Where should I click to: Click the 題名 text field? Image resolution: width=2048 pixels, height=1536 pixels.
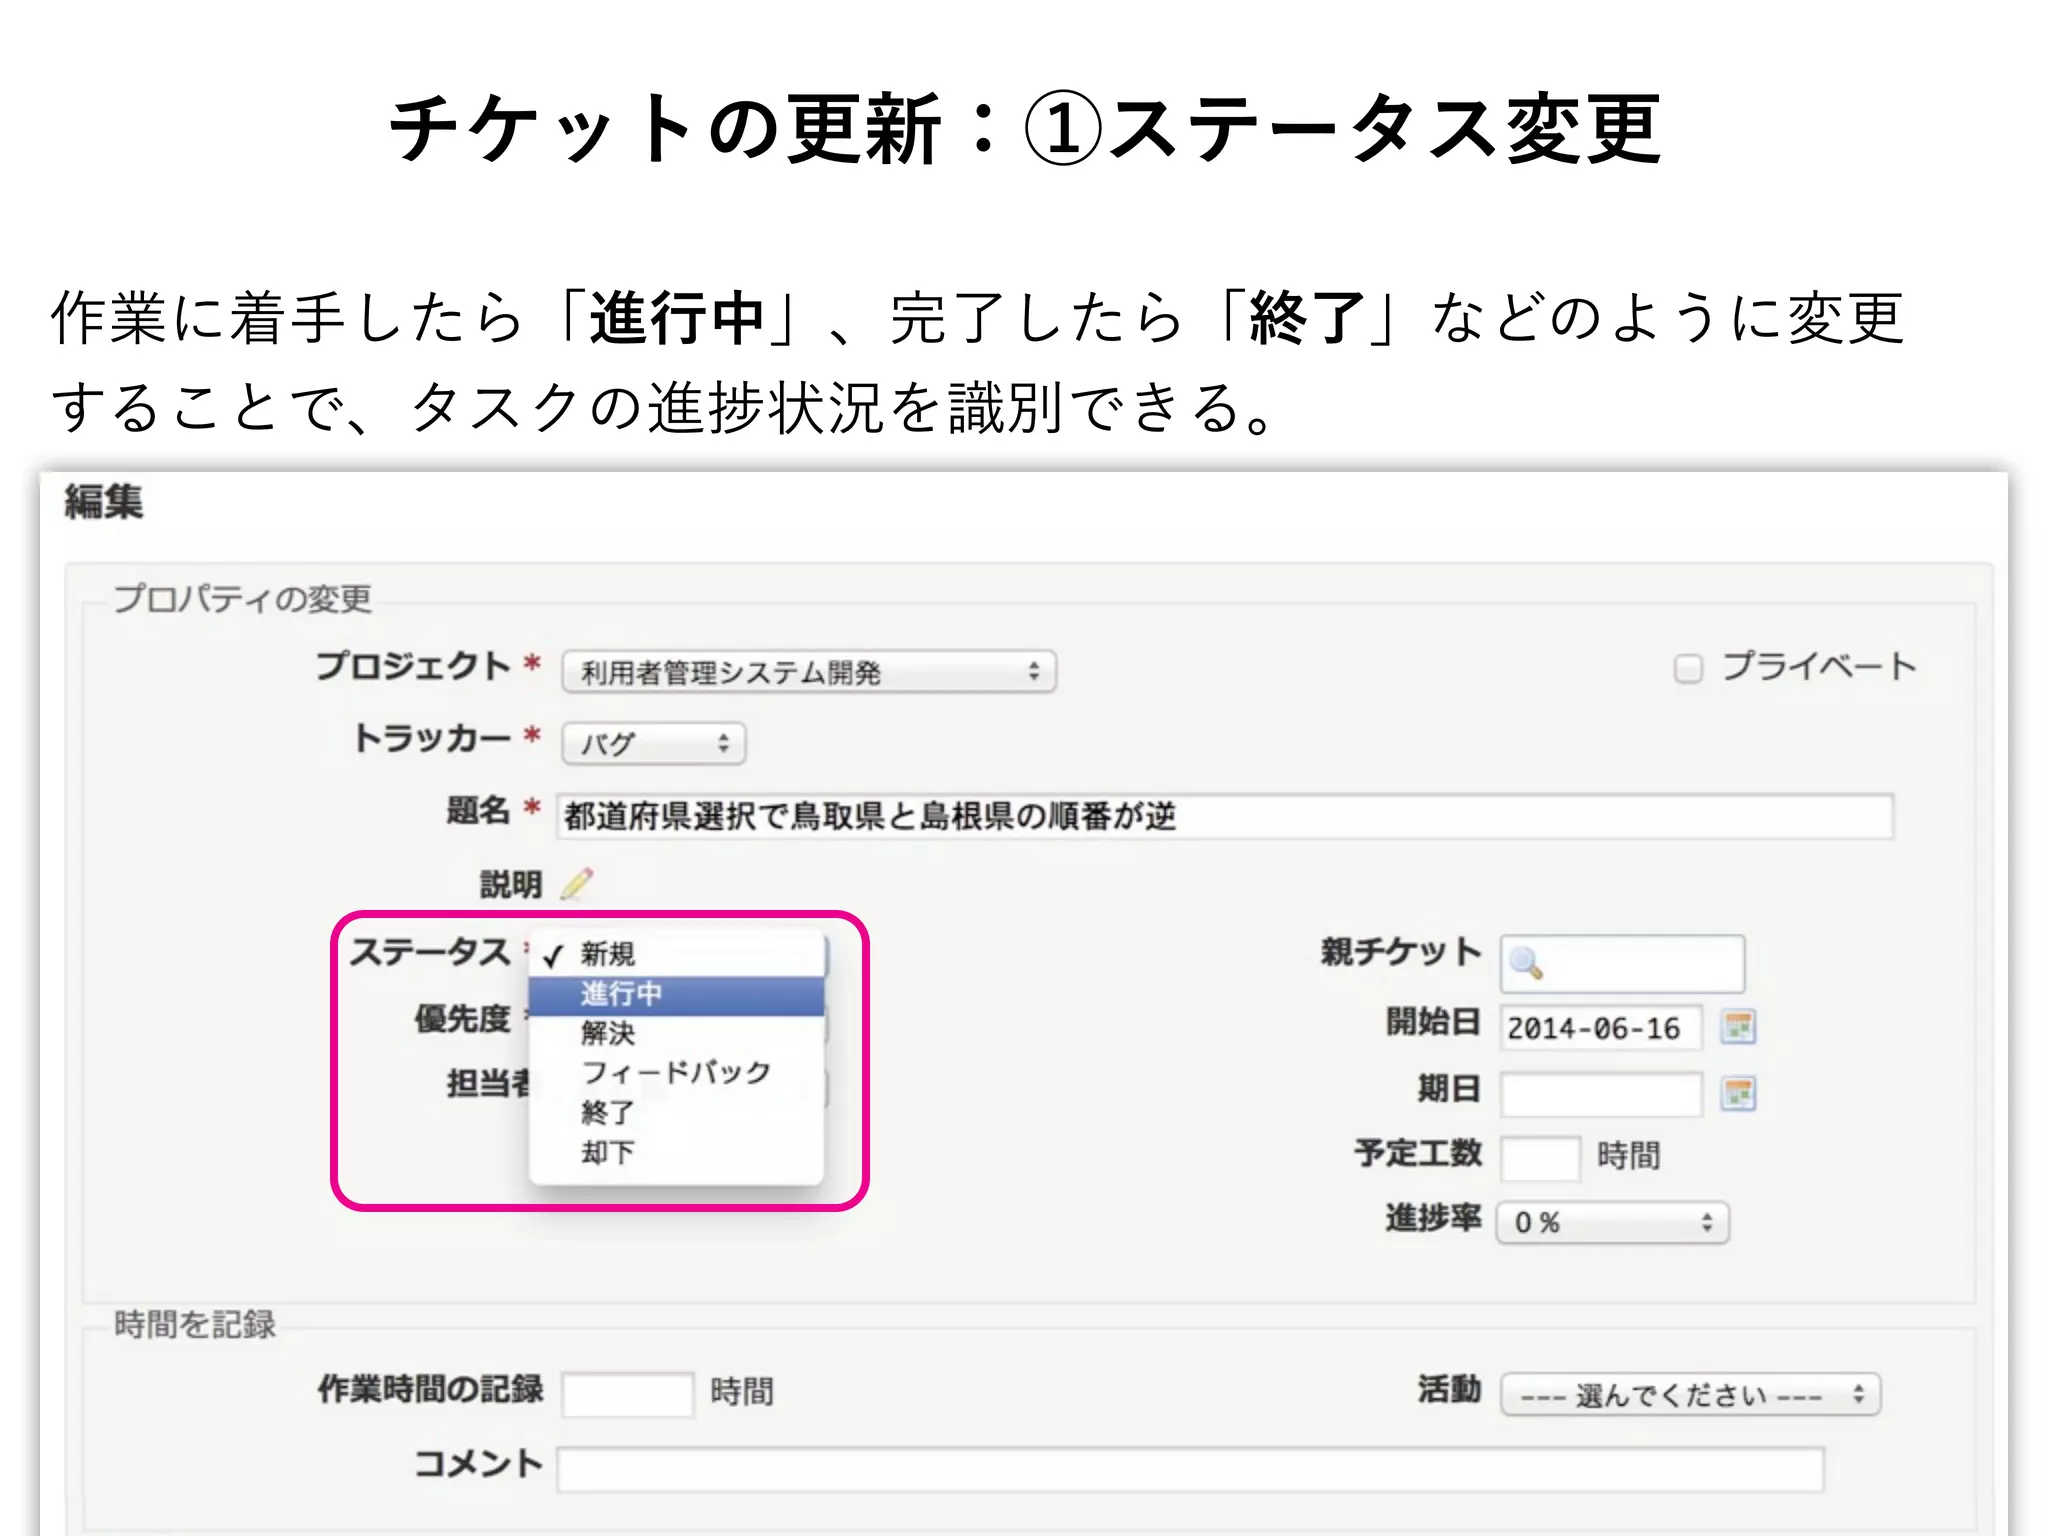(1225, 816)
